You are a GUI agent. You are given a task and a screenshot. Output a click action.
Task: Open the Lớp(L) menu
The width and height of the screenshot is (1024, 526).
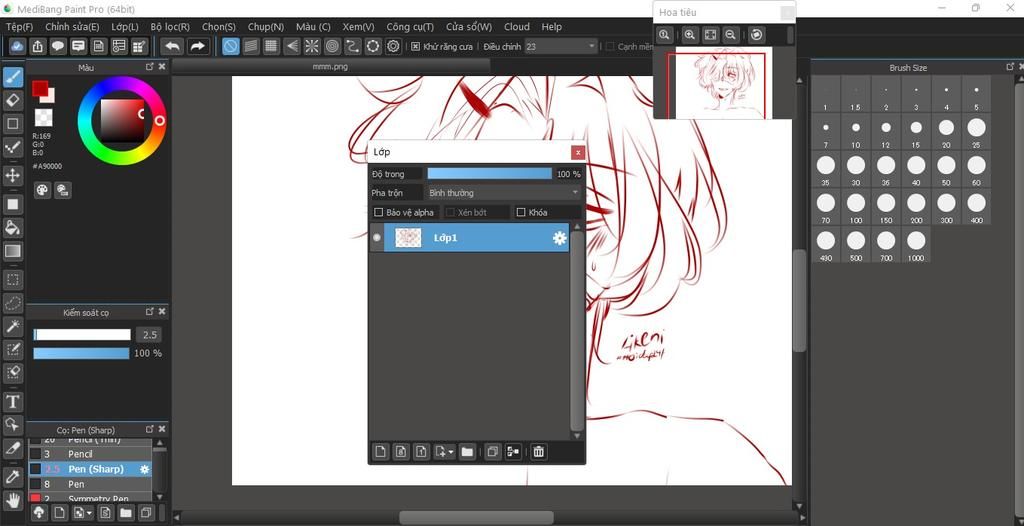pos(125,27)
